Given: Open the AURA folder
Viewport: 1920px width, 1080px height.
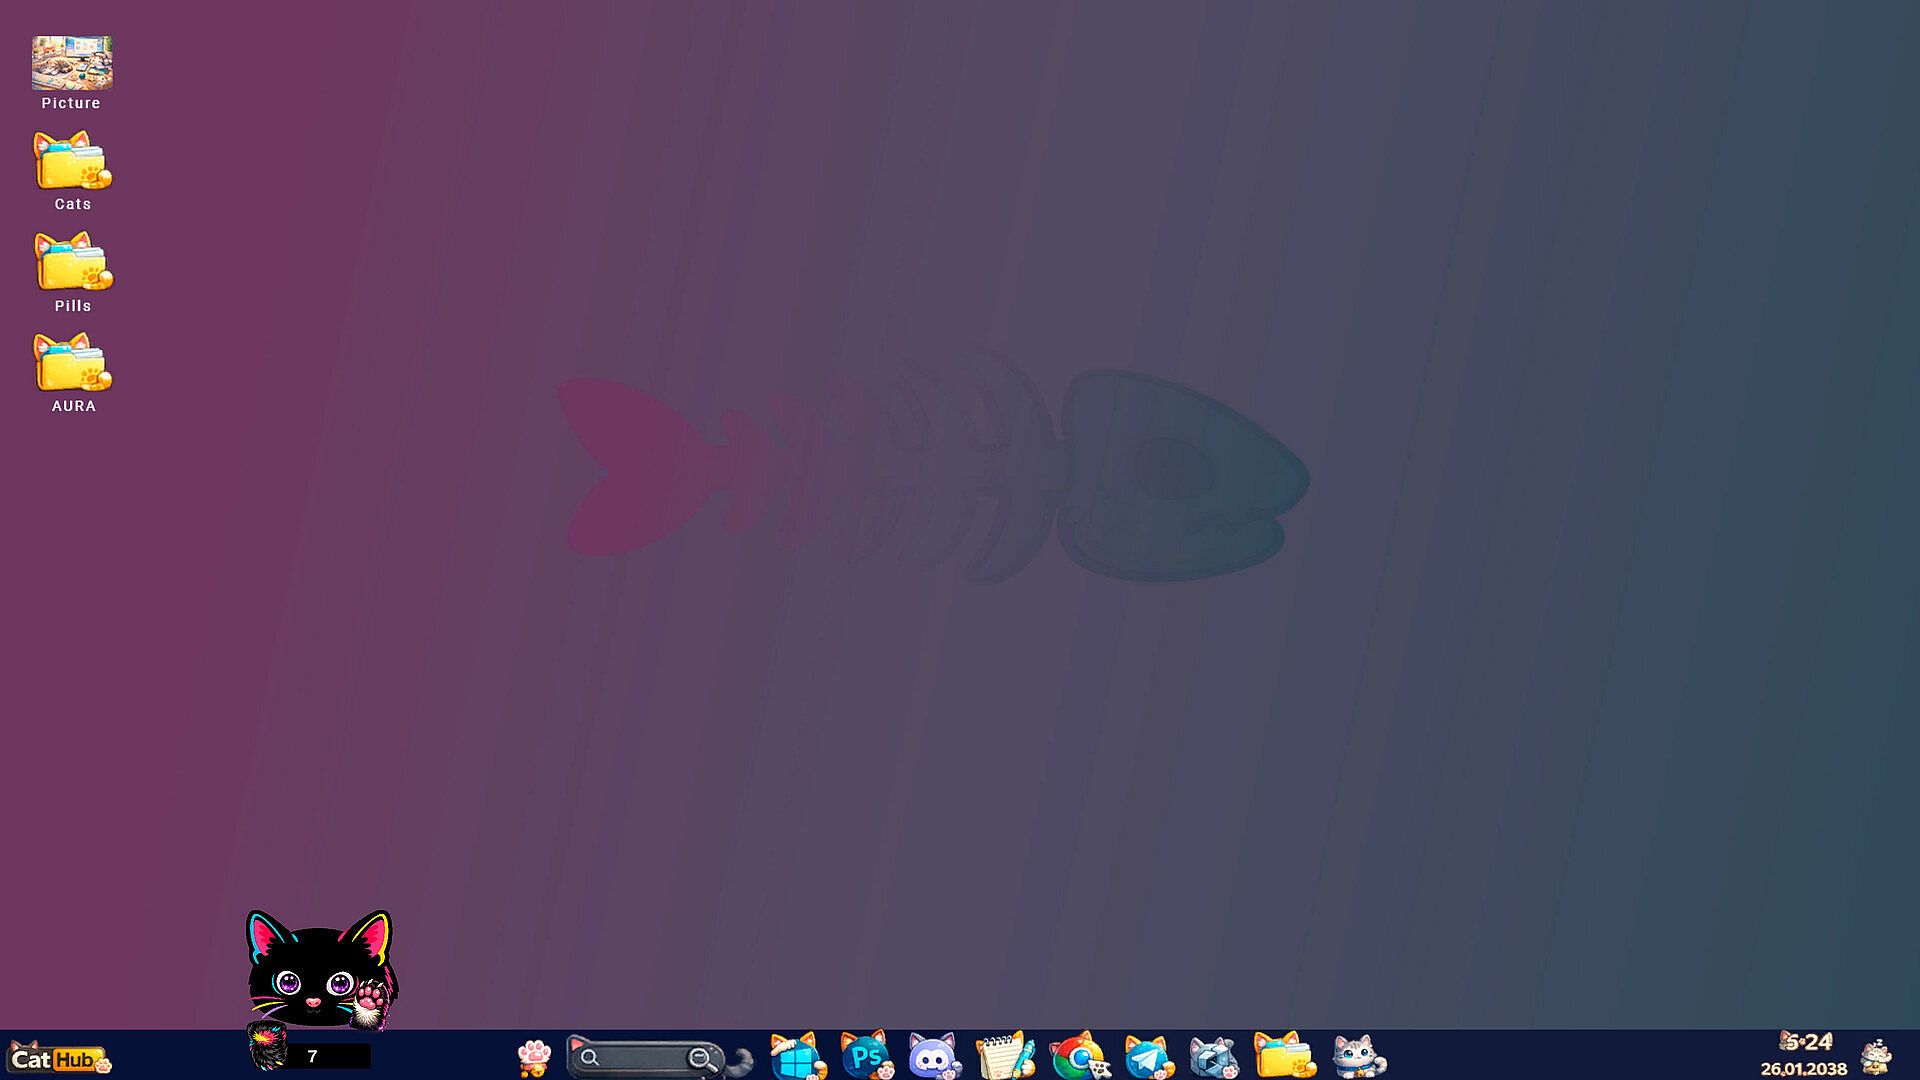Looking at the screenshot, I should pos(72,364).
